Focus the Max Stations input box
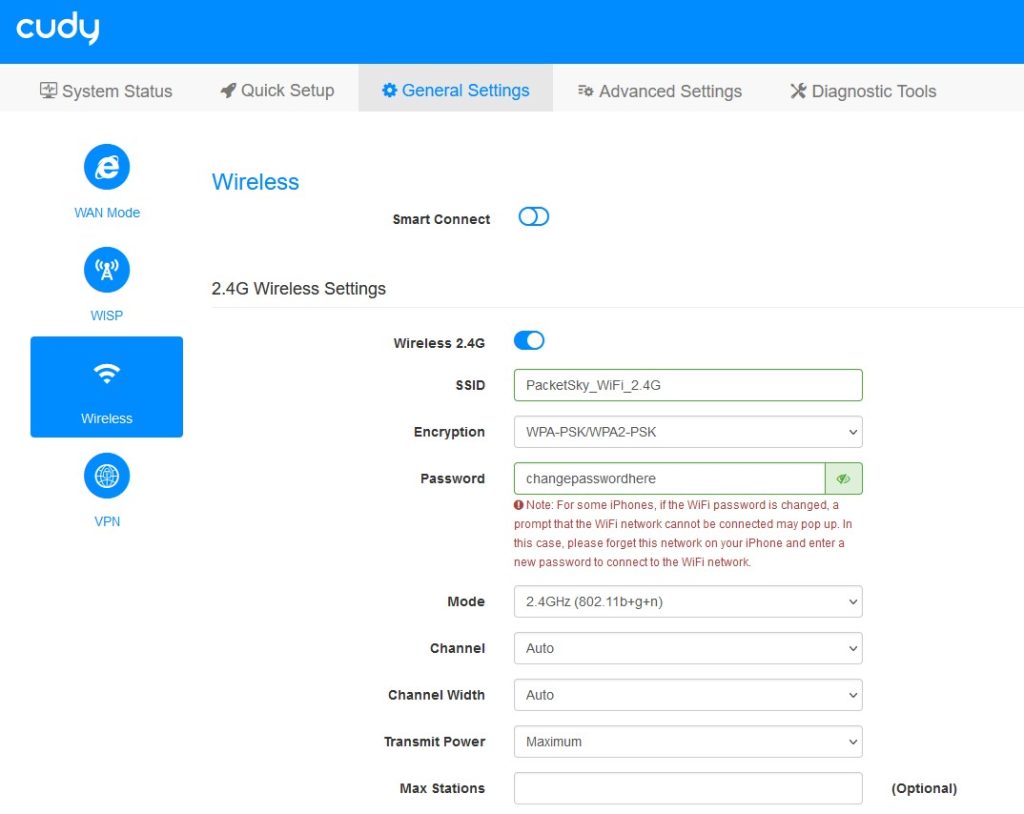Screen dimensions: 1024x814 [x=688, y=789]
